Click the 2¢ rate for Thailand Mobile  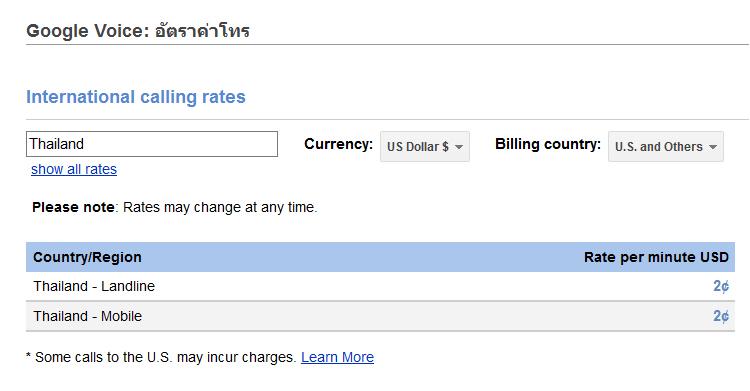point(721,316)
